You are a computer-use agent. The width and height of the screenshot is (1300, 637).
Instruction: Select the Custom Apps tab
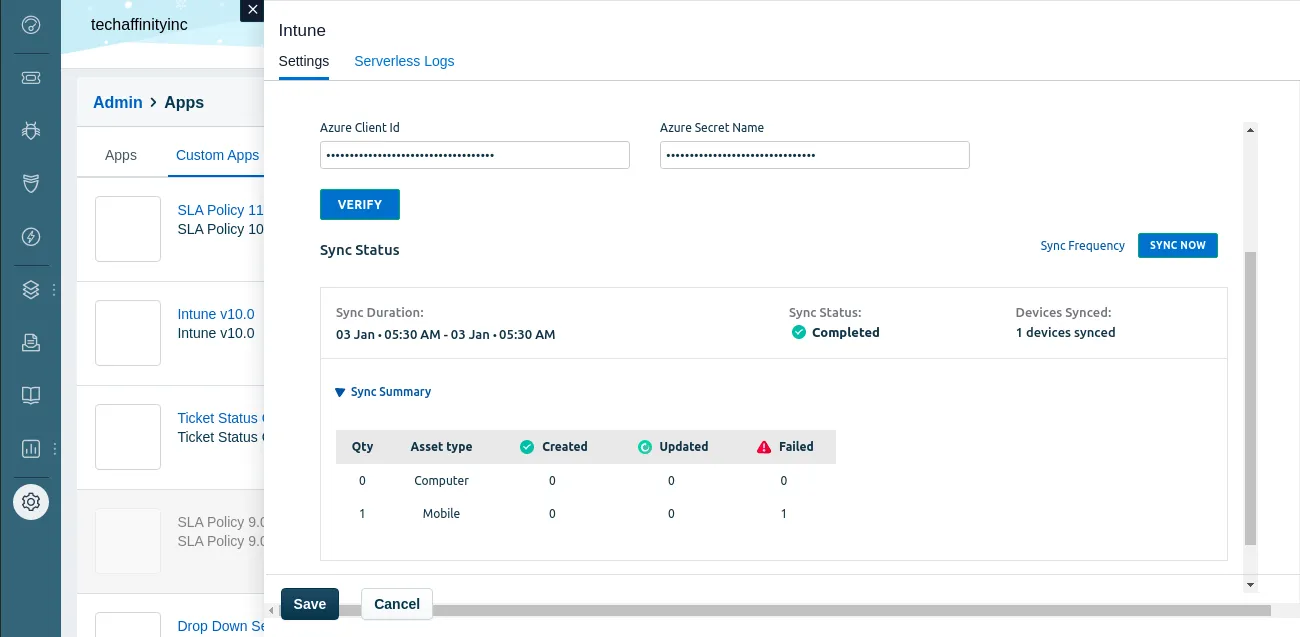(217, 155)
